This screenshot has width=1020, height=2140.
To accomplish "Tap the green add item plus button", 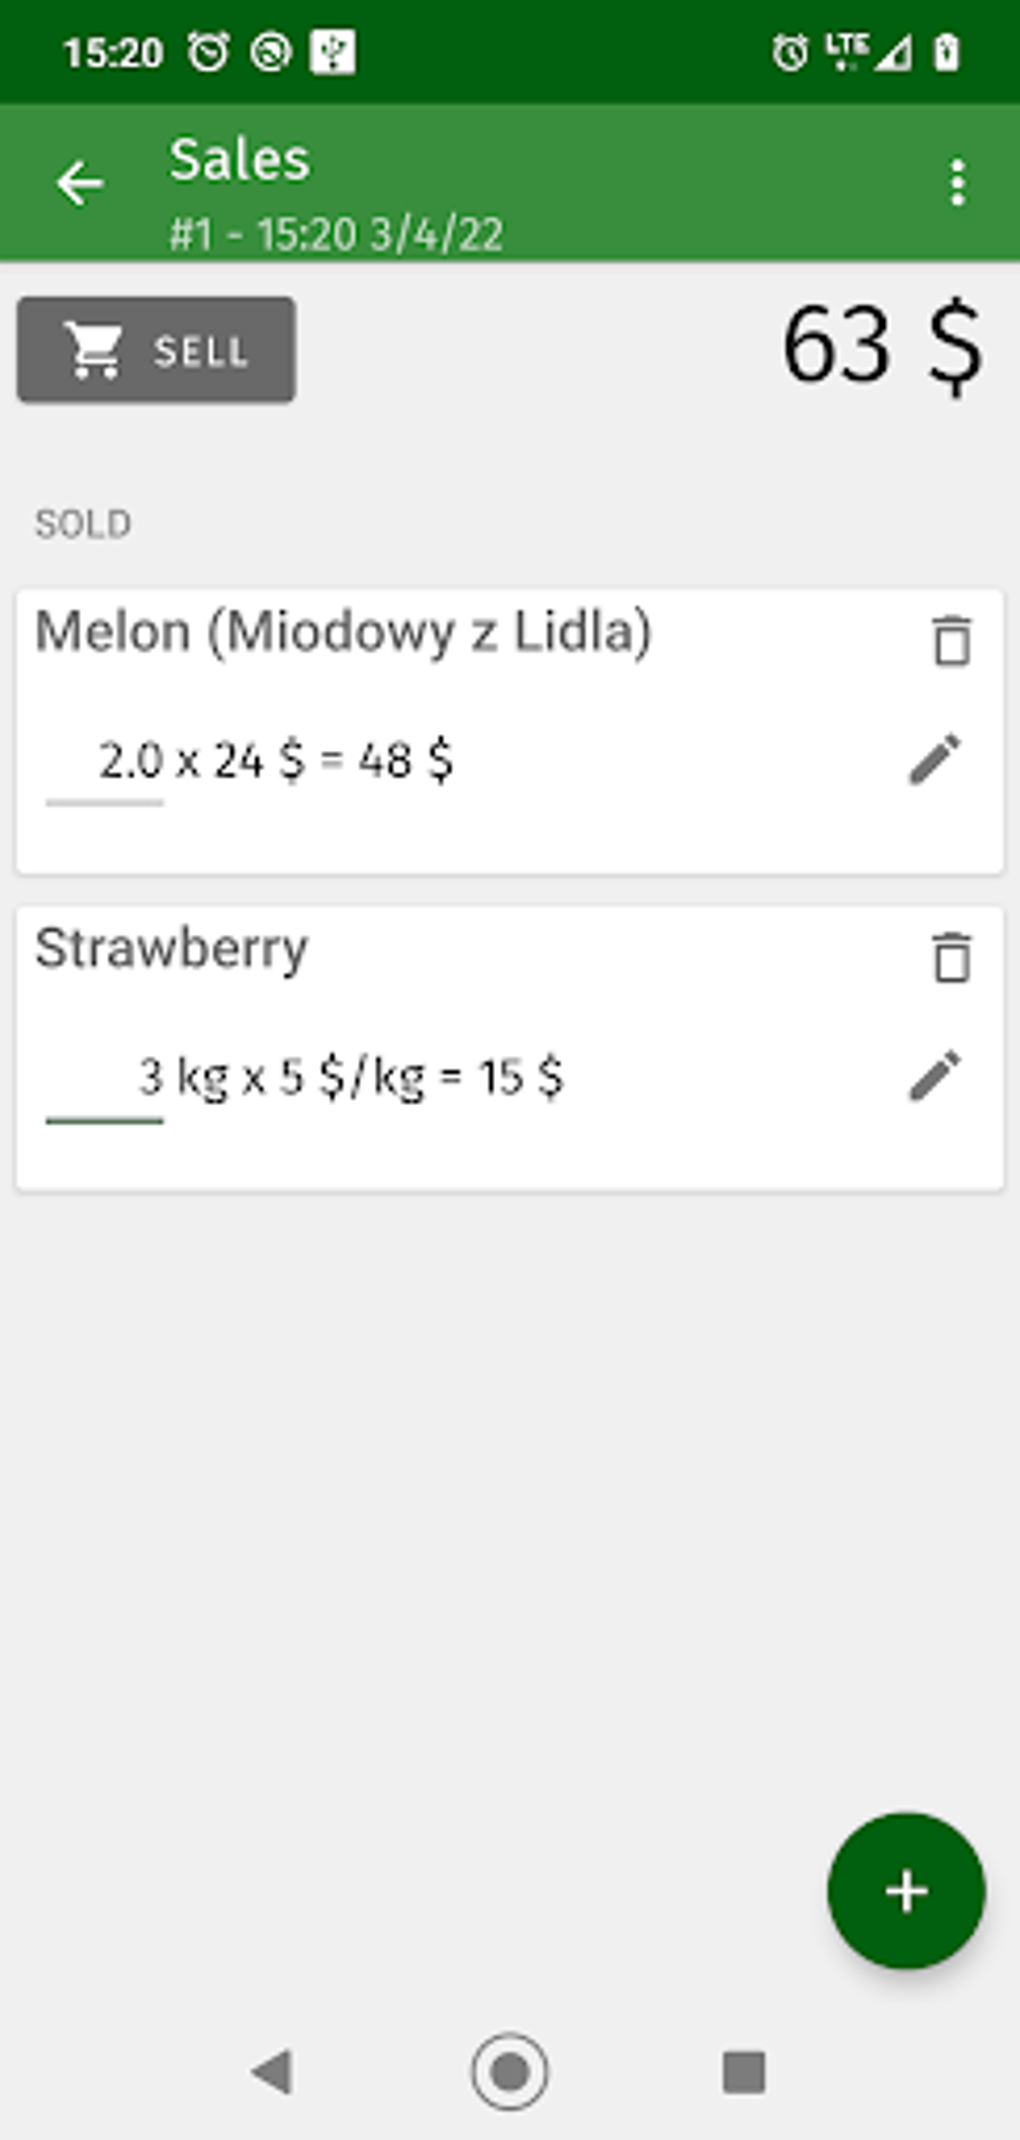I will [906, 1891].
